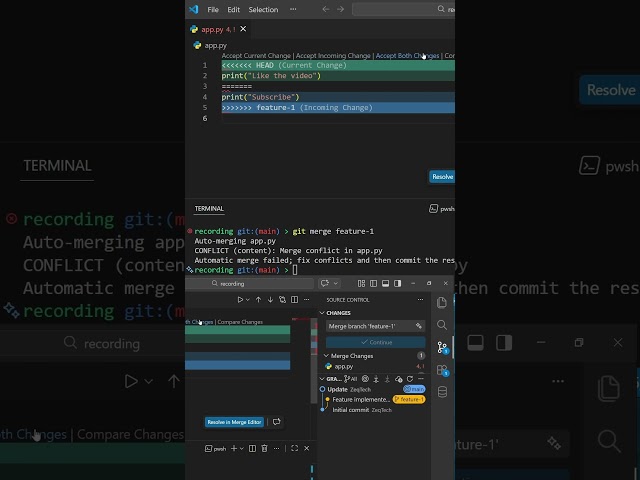Click the HEAD (Current Change) line

coord(338,65)
